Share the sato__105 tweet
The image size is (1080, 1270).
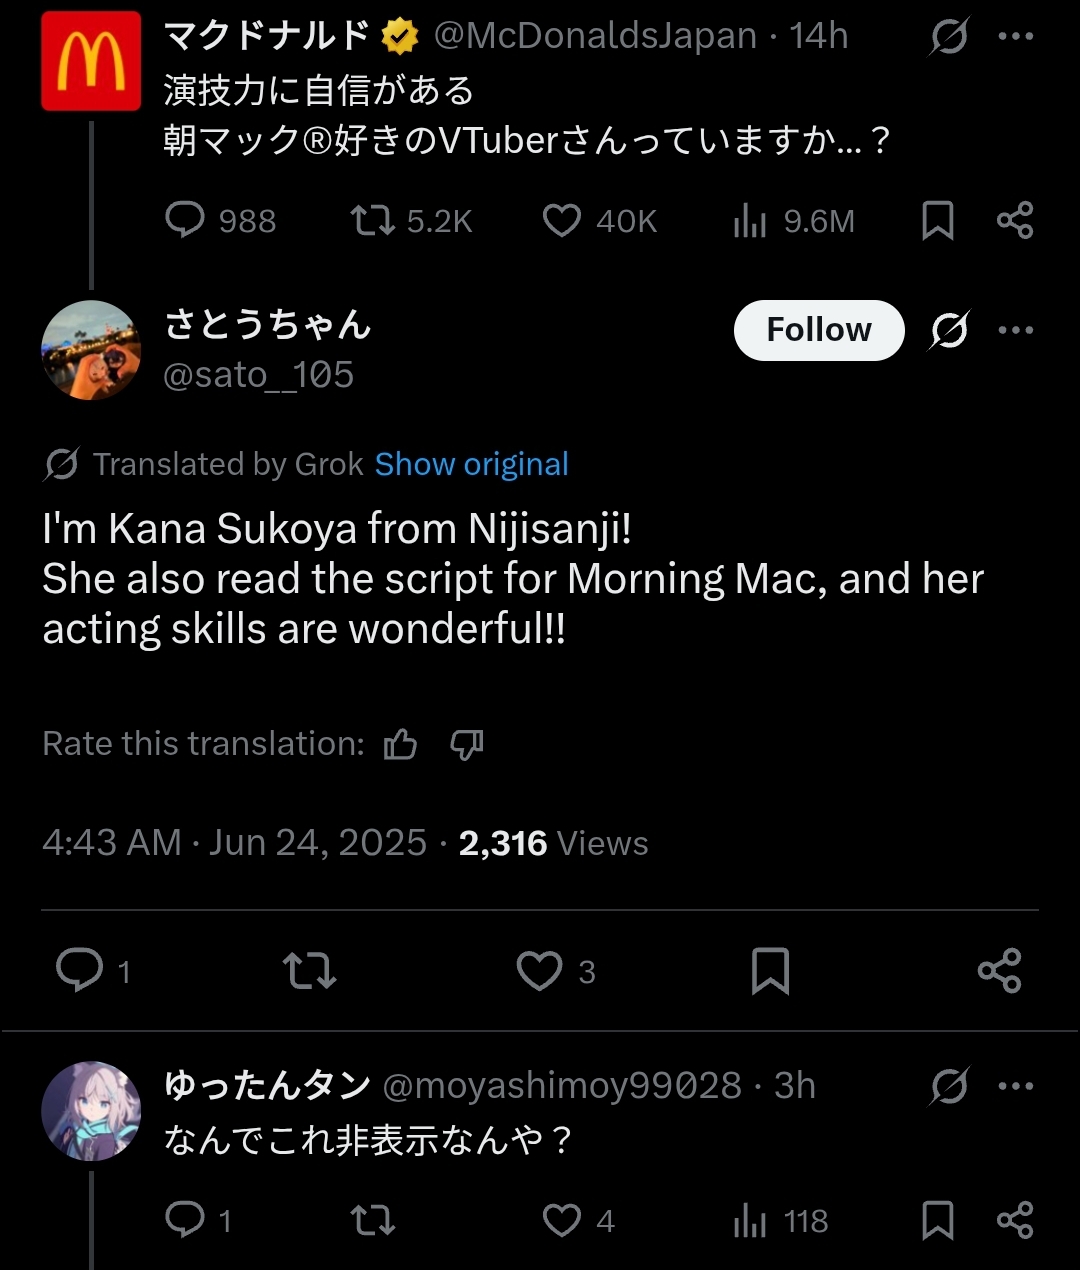[x=999, y=971]
